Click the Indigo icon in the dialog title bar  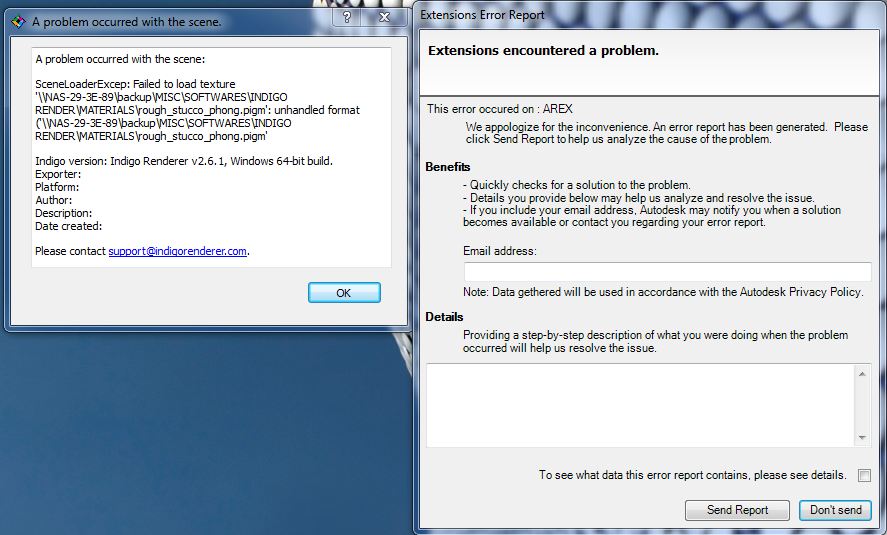coord(17,20)
